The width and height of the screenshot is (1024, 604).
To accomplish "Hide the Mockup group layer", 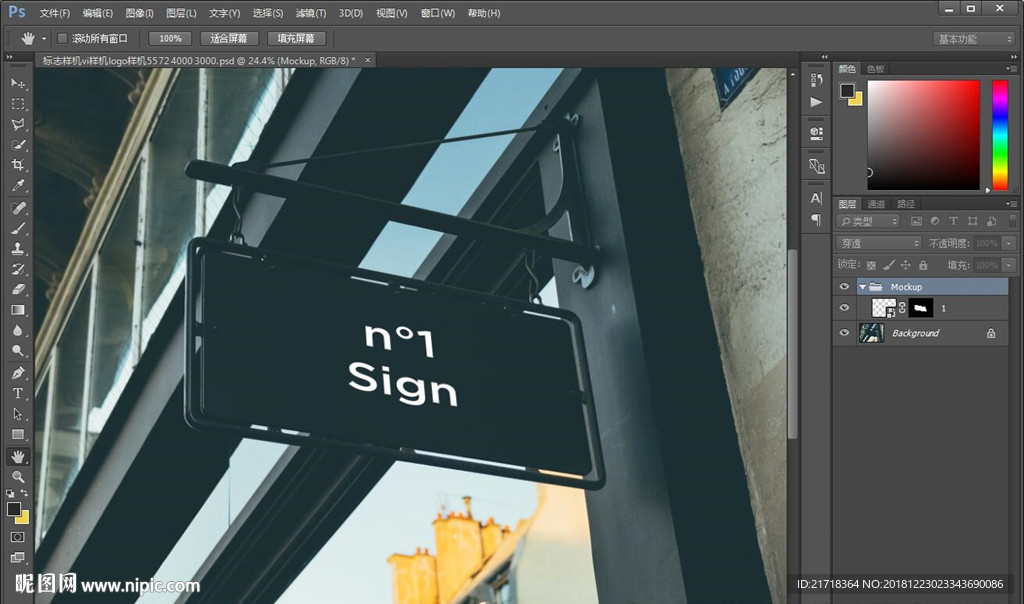I will click(844, 287).
